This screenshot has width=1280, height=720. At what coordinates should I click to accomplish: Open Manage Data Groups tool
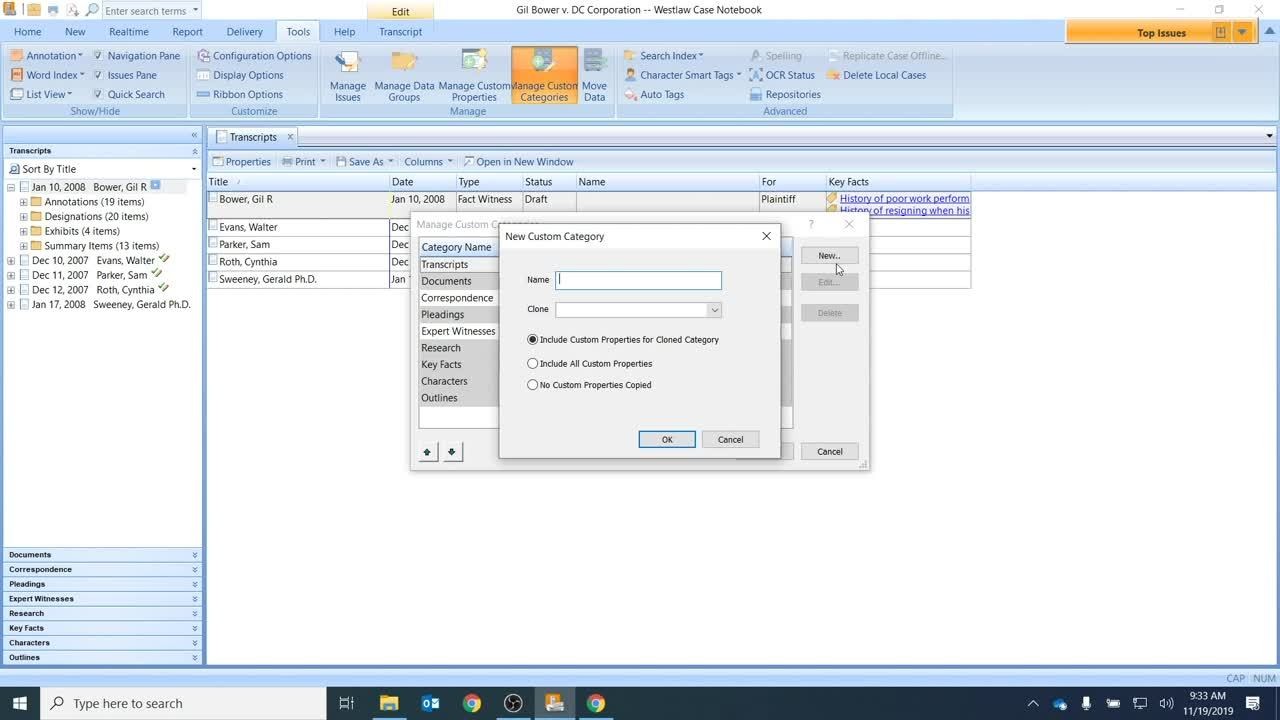[404, 75]
